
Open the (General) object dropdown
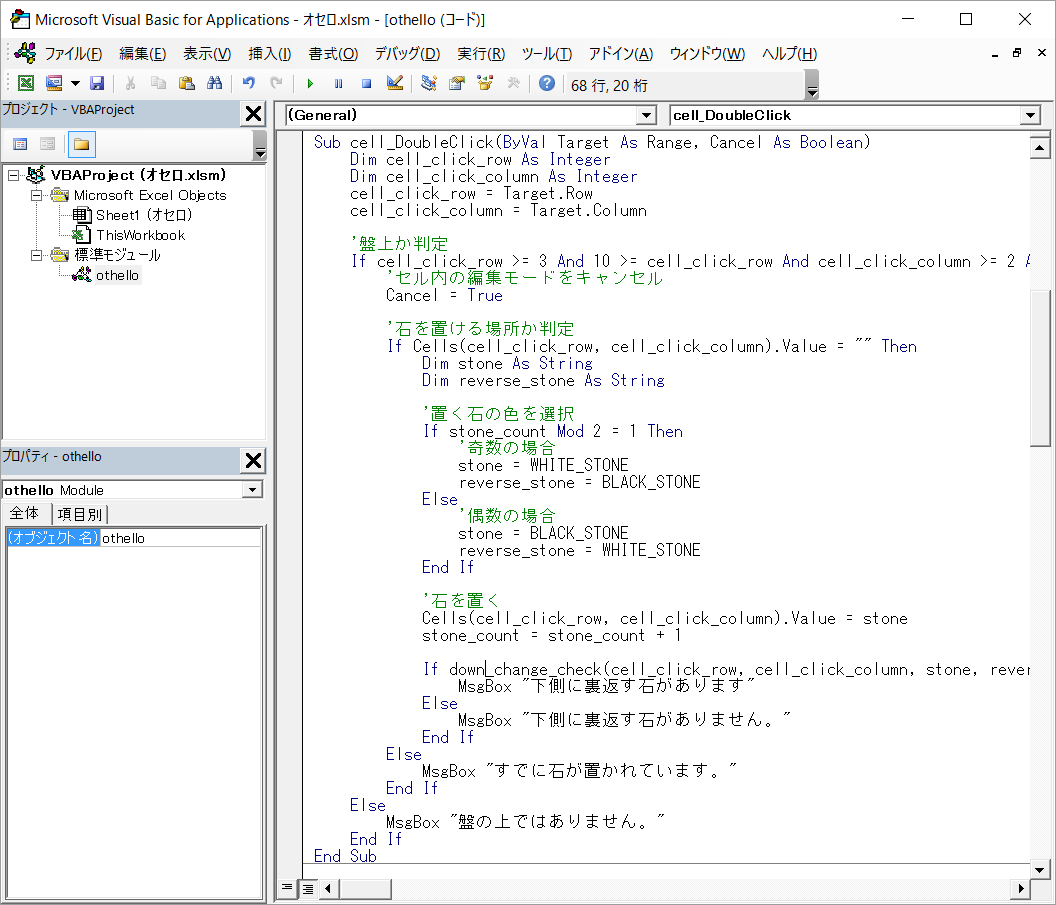pyautogui.click(x=646, y=115)
